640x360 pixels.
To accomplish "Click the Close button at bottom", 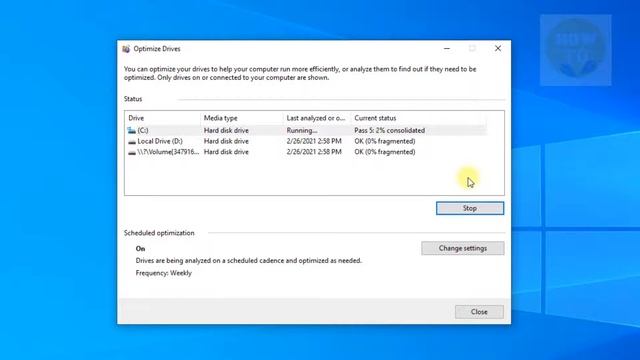I will pos(479,312).
